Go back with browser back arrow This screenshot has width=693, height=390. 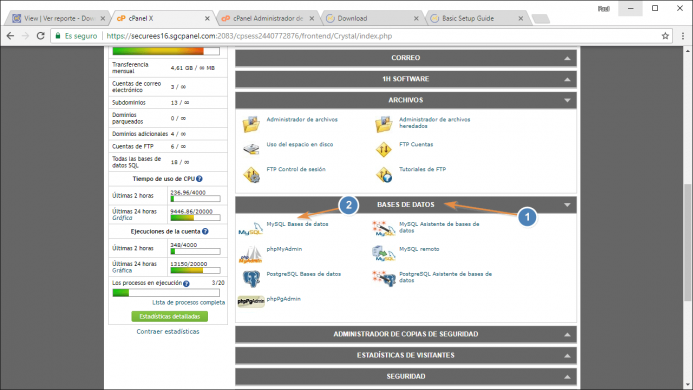click(10, 36)
